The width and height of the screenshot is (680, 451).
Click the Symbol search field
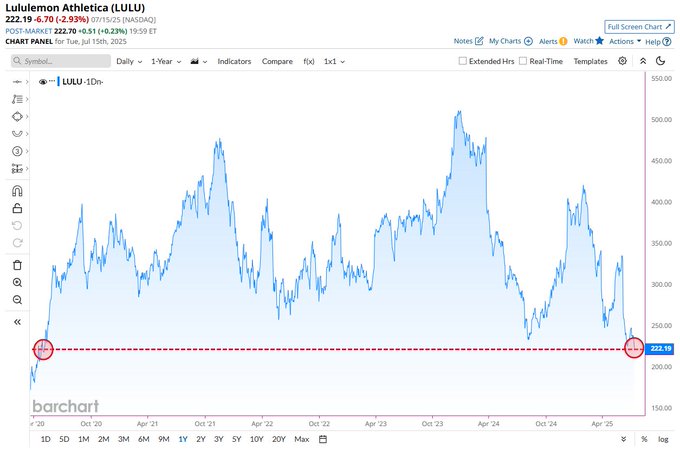coord(61,61)
